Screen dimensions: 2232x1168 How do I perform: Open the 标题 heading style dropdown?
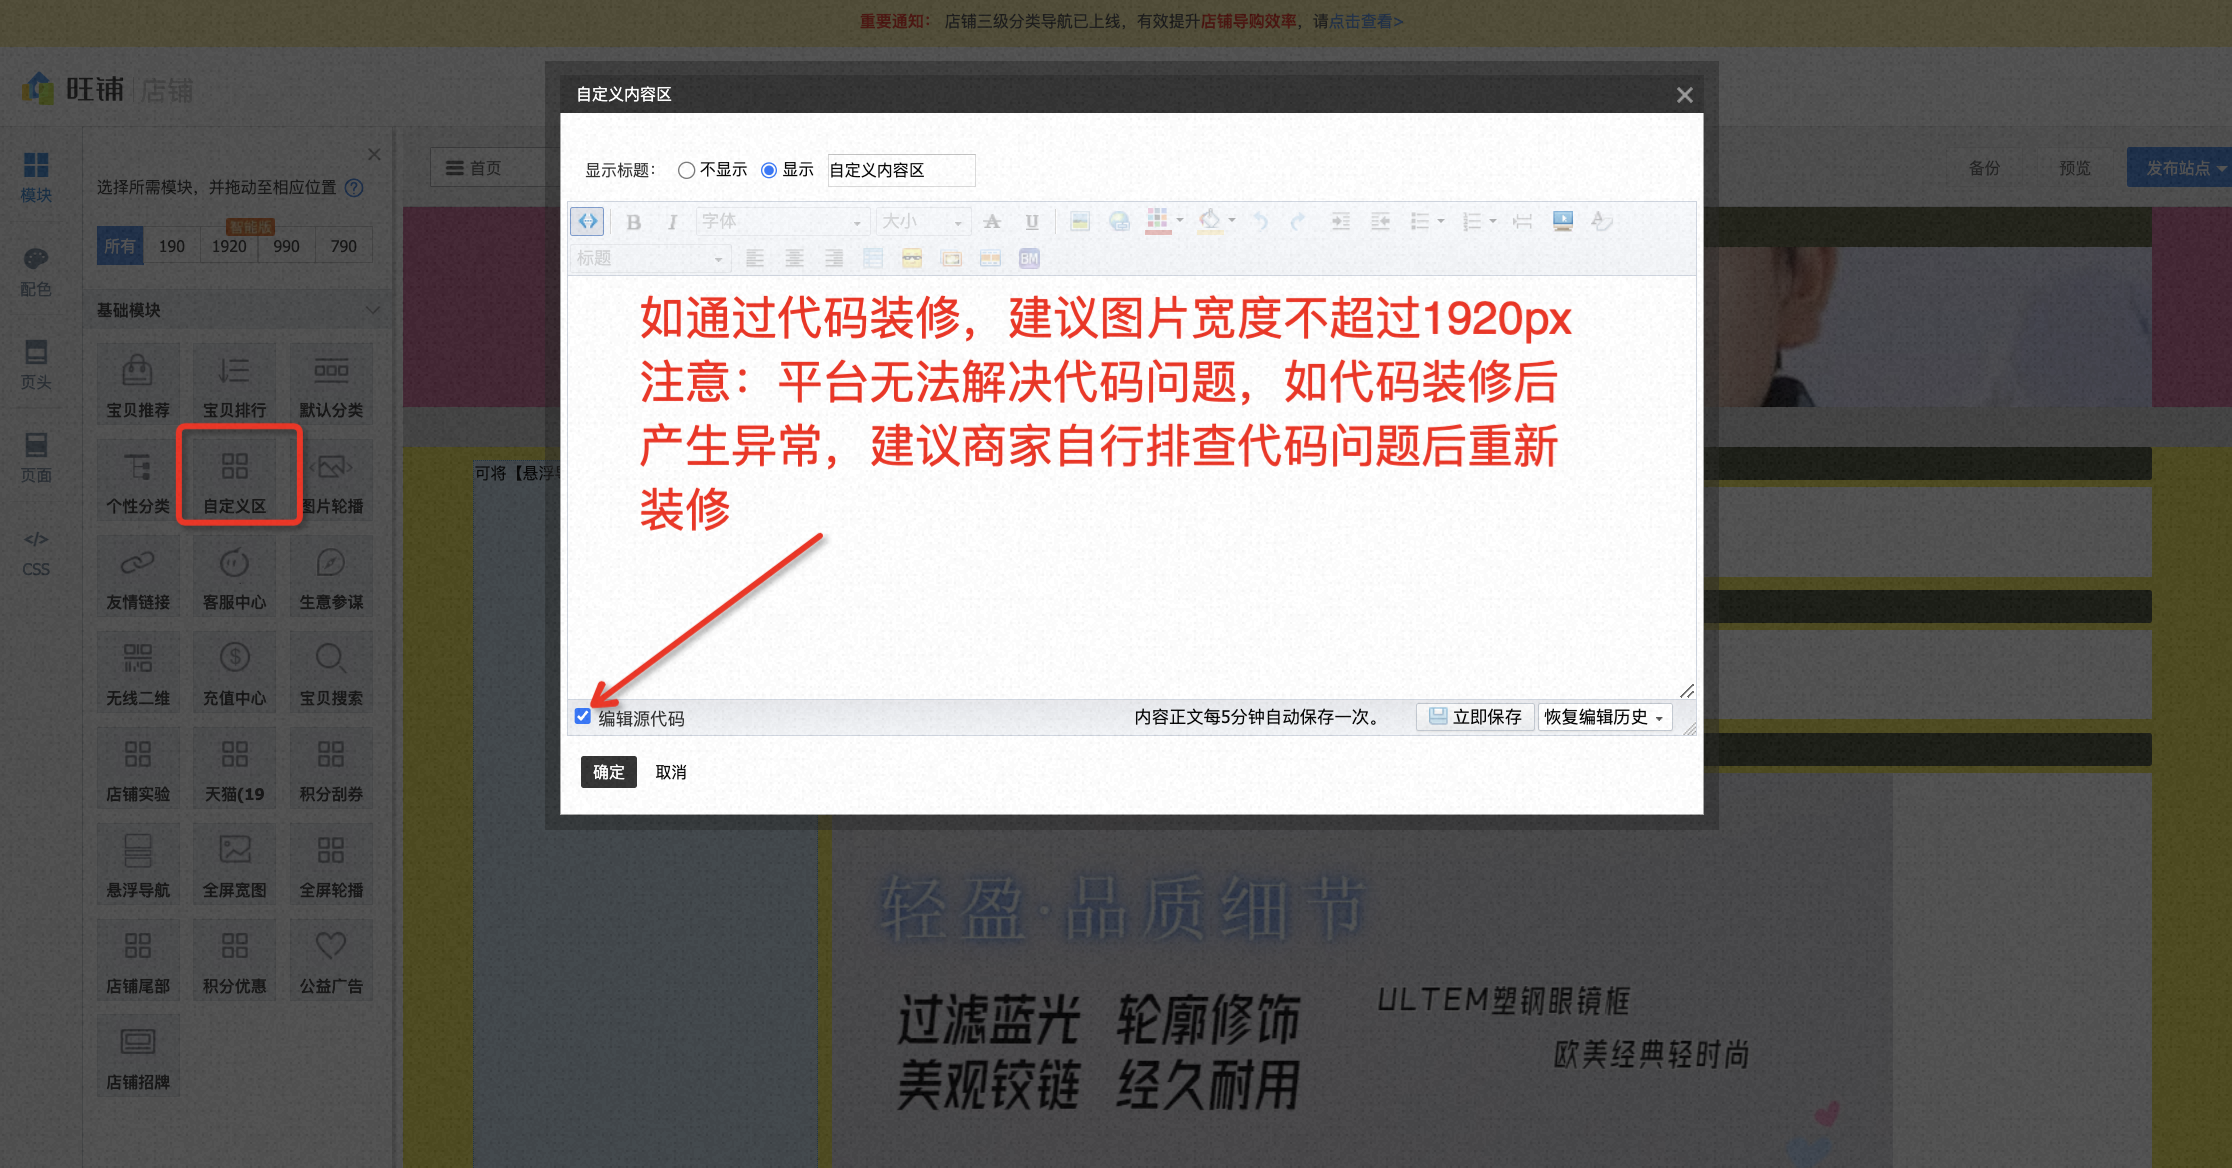tap(650, 259)
